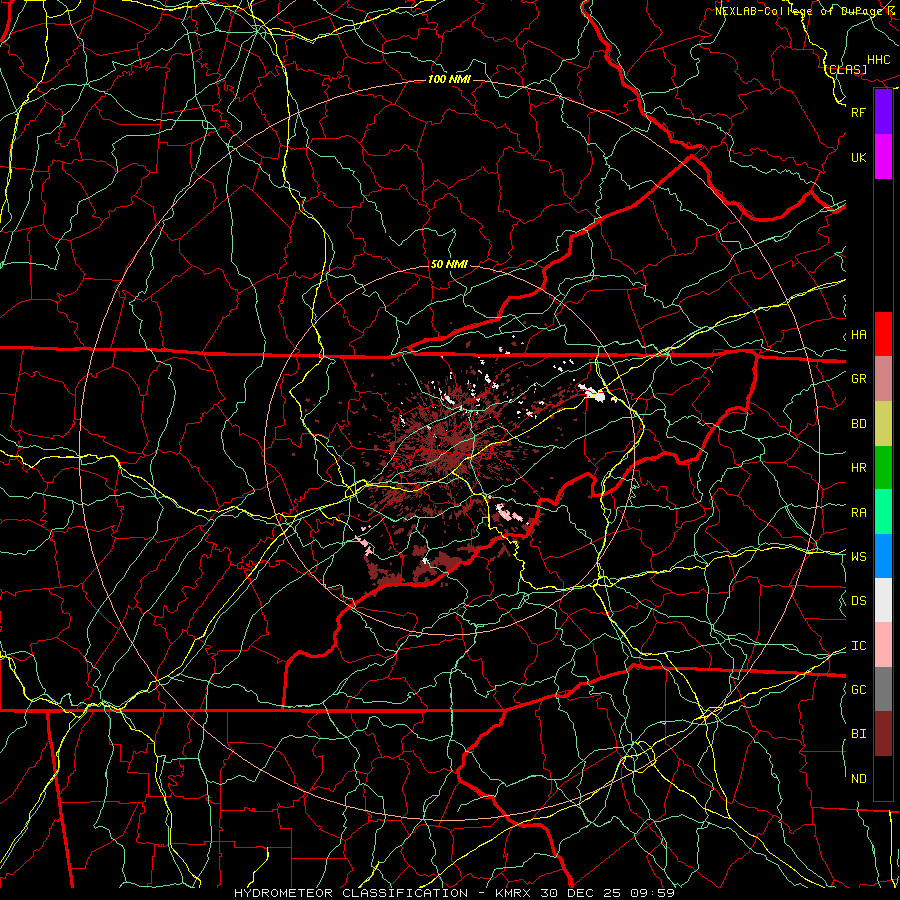This screenshot has width=900, height=900.
Task: Click the DS legend label
Action: (858, 601)
